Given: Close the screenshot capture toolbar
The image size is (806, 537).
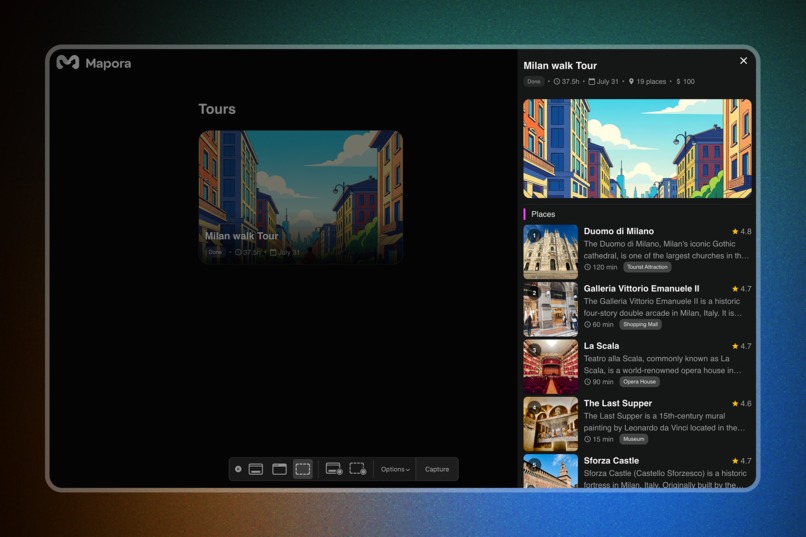Looking at the screenshot, I should point(238,469).
